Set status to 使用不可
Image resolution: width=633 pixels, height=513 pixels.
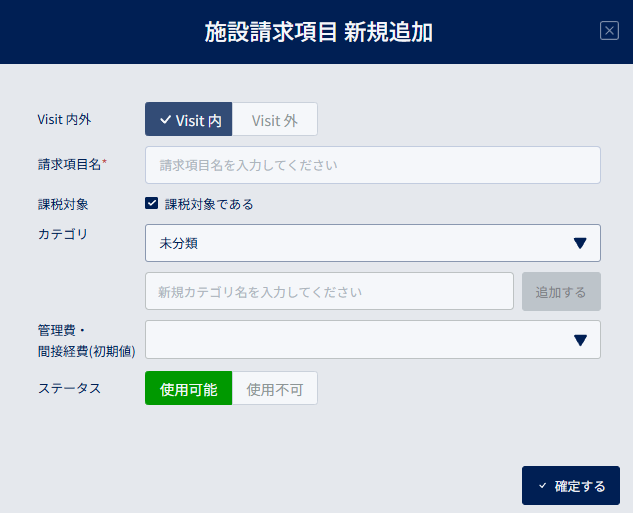coord(275,388)
